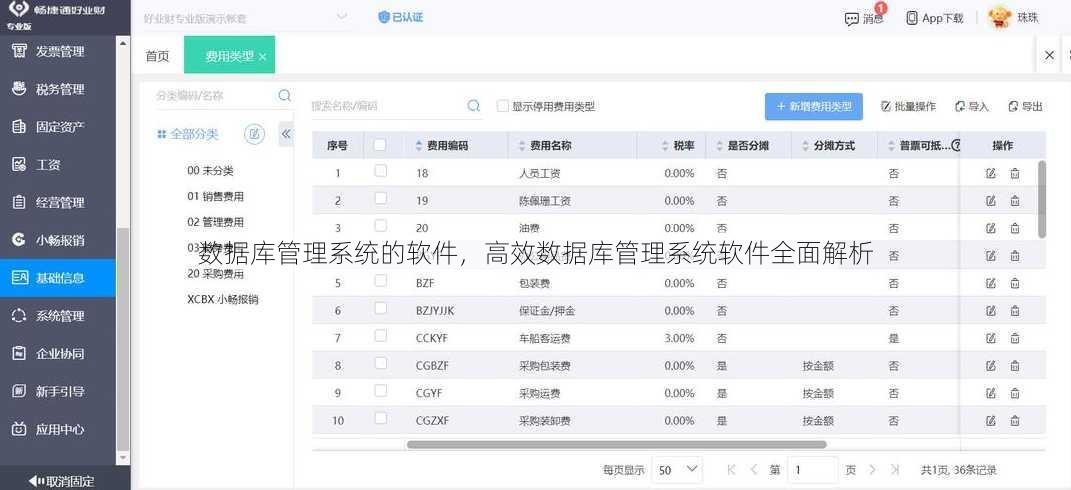Check the BZJYJJK row checkbox
The height and width of the screenshot is (490, 1071).
coord(380,308)
